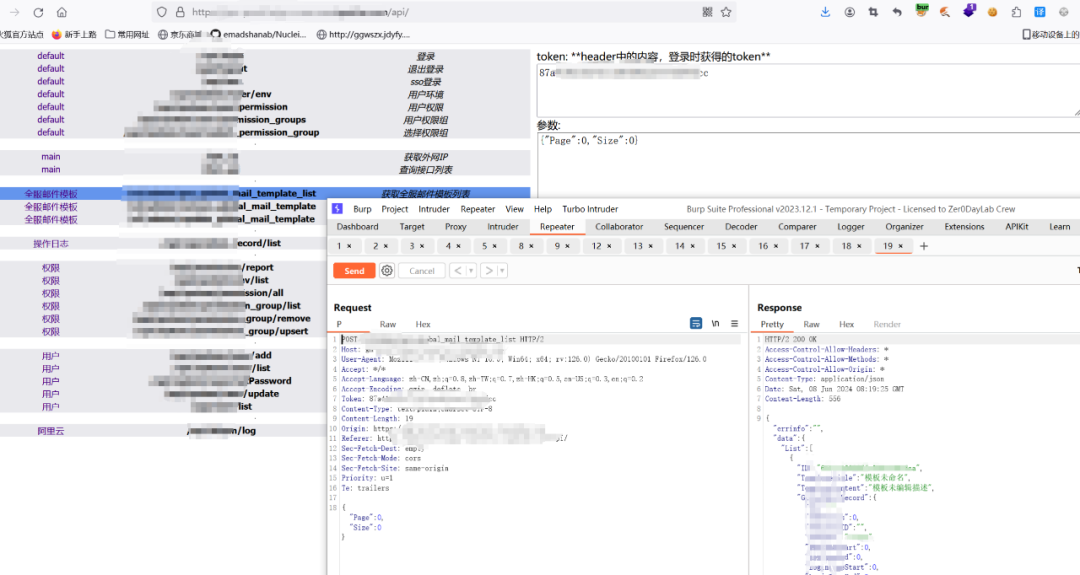Click the browser reload icon
The height and width of the screenshot is (575, 1080).
[39, 12]
